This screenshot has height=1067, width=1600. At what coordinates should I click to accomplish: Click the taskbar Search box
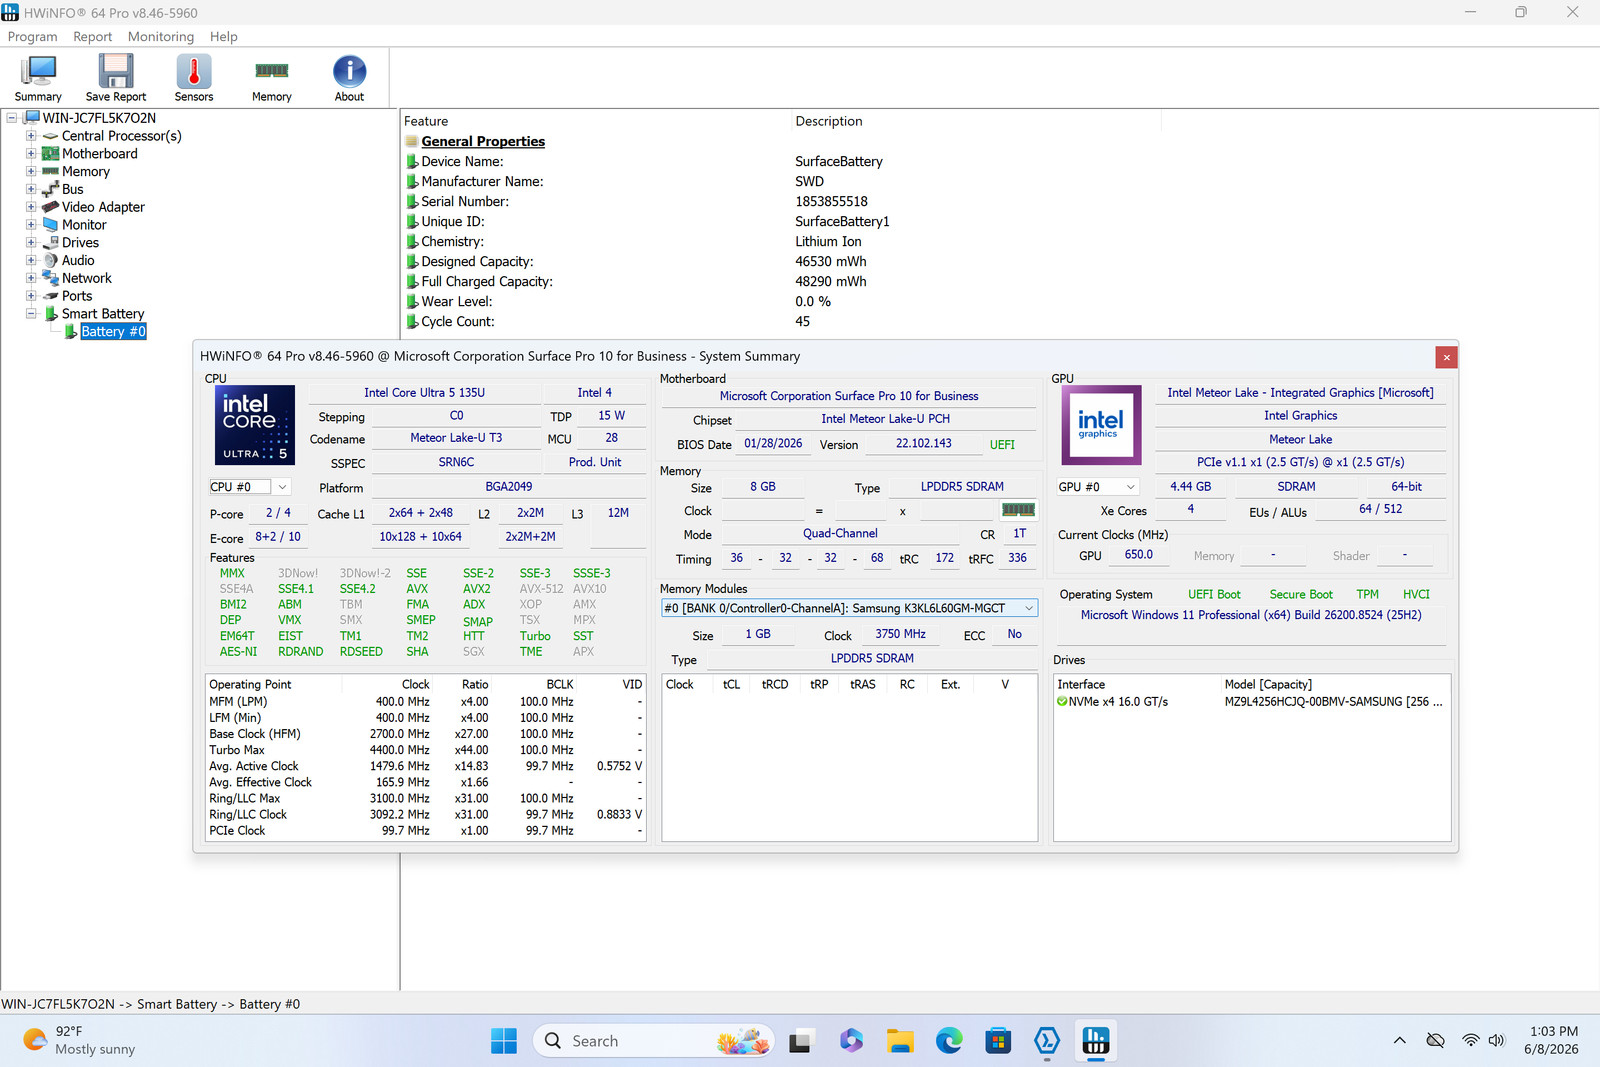tap(654, 1041)
